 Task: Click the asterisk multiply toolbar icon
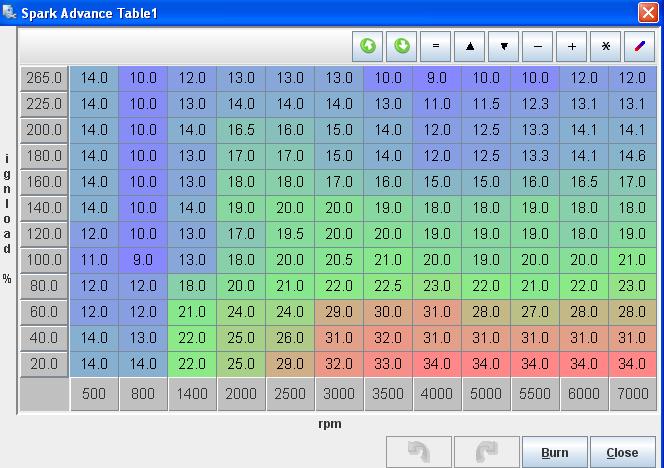coord(606,46)
